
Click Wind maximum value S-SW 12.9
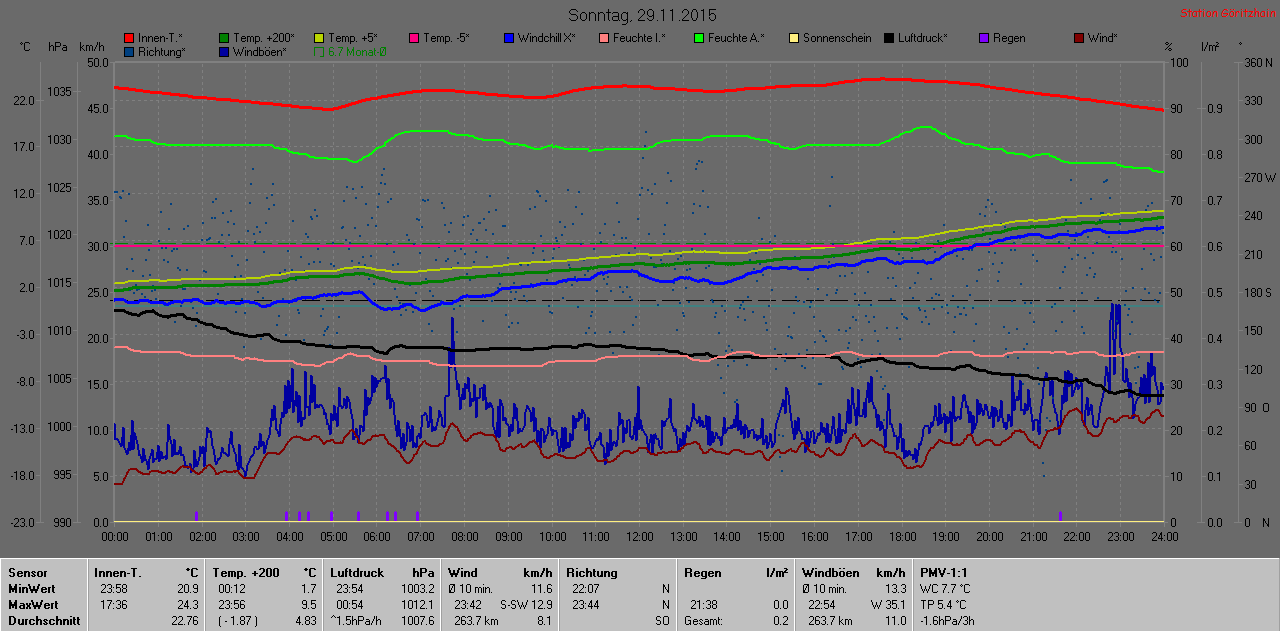[526, 605]
